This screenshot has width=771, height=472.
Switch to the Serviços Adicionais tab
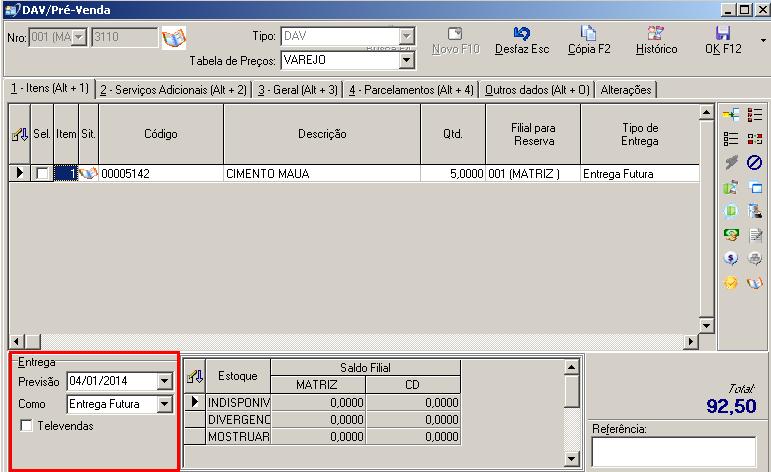pyautogui.click(x=173, y=90)
